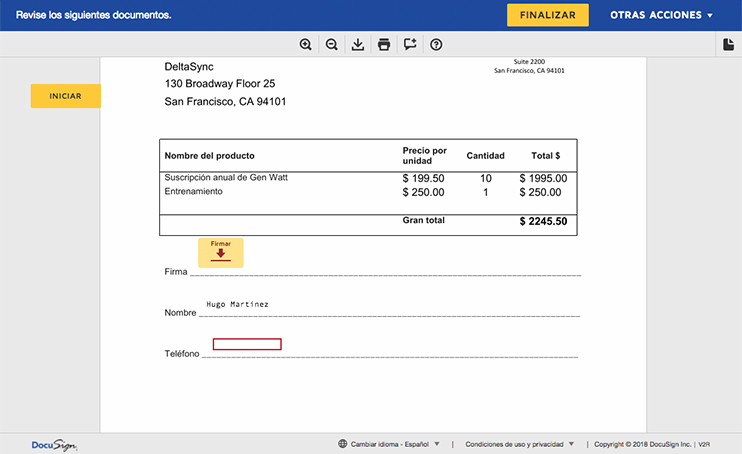The height and width of the screenshot is (454, 742).
Task: Expand Condiciones de uso y privacidad menu
Action: click(520, 444)
